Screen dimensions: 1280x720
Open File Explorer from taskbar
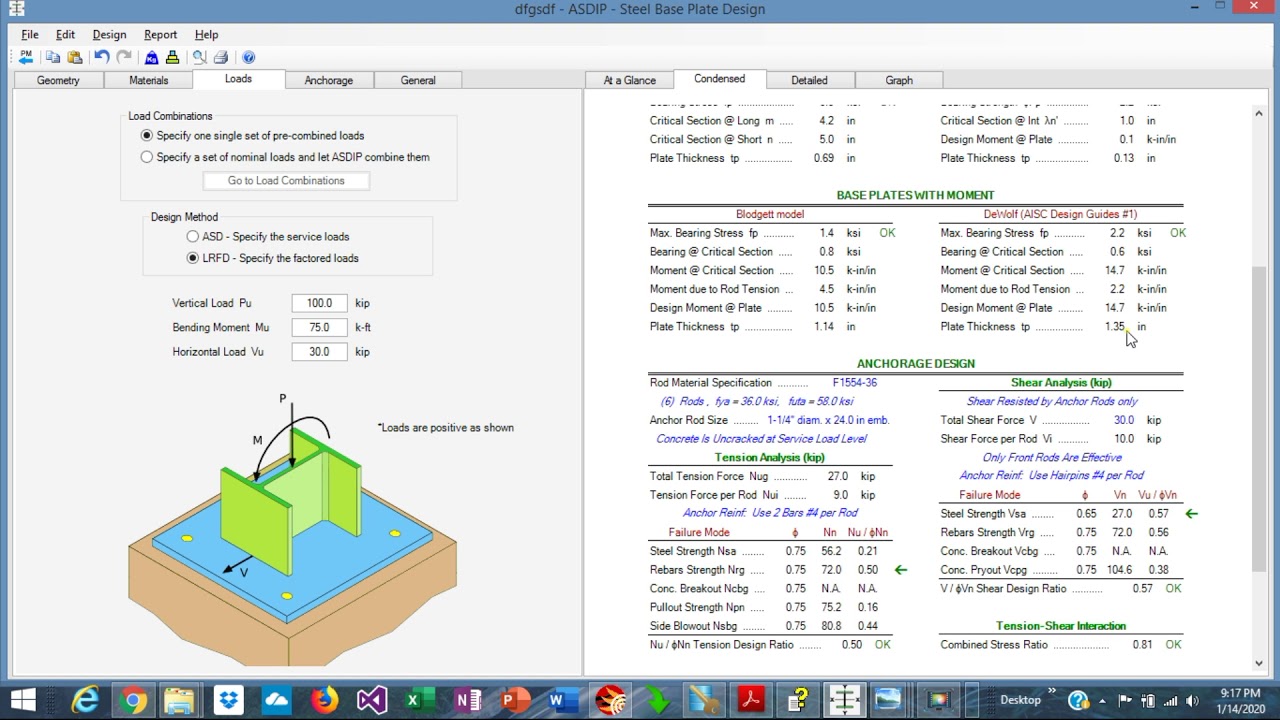(180, 700)
